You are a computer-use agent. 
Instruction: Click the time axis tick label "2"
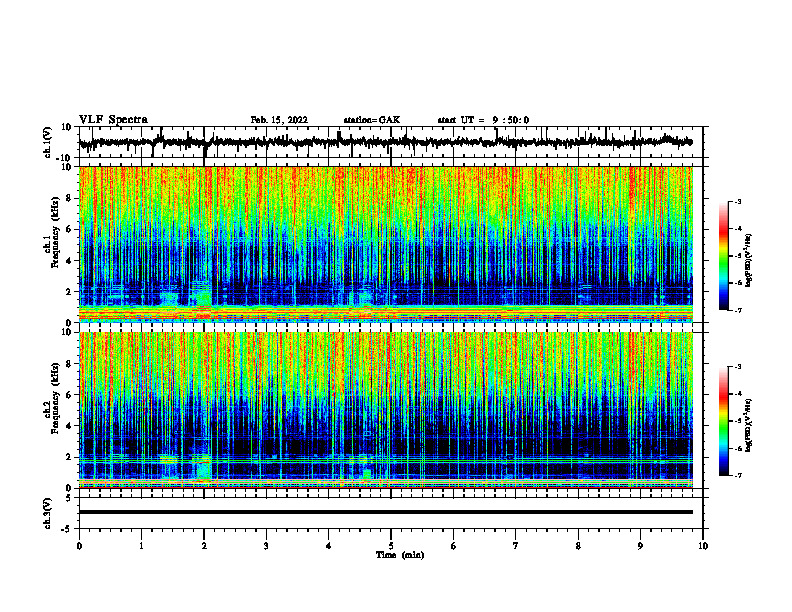tap(204, 546)
